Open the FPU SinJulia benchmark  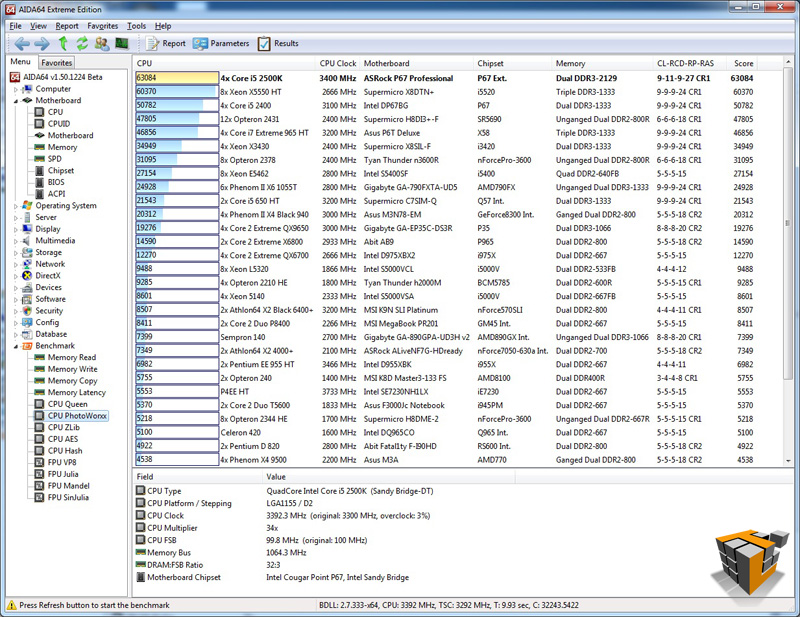tap(68, 498)
